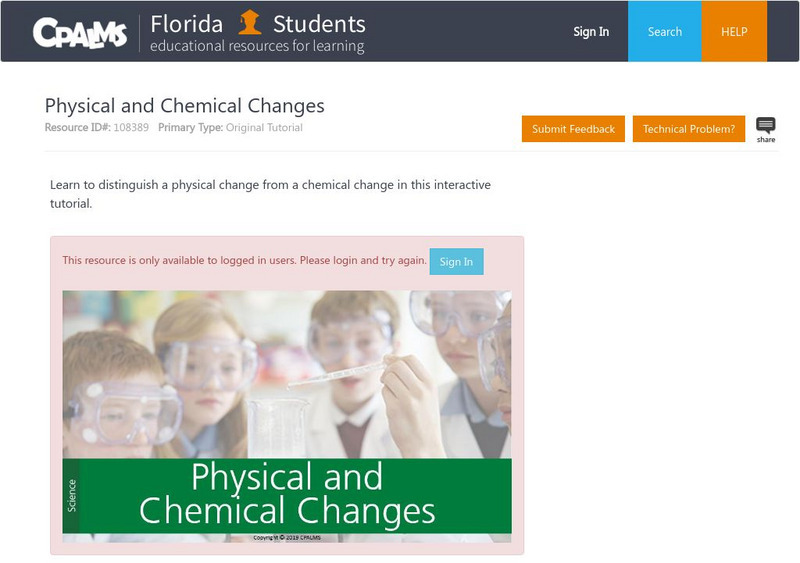Click the CPALMS logo in the header
Image resolution: width=800 pixels, height=563 pixels.
coord(80,32)
